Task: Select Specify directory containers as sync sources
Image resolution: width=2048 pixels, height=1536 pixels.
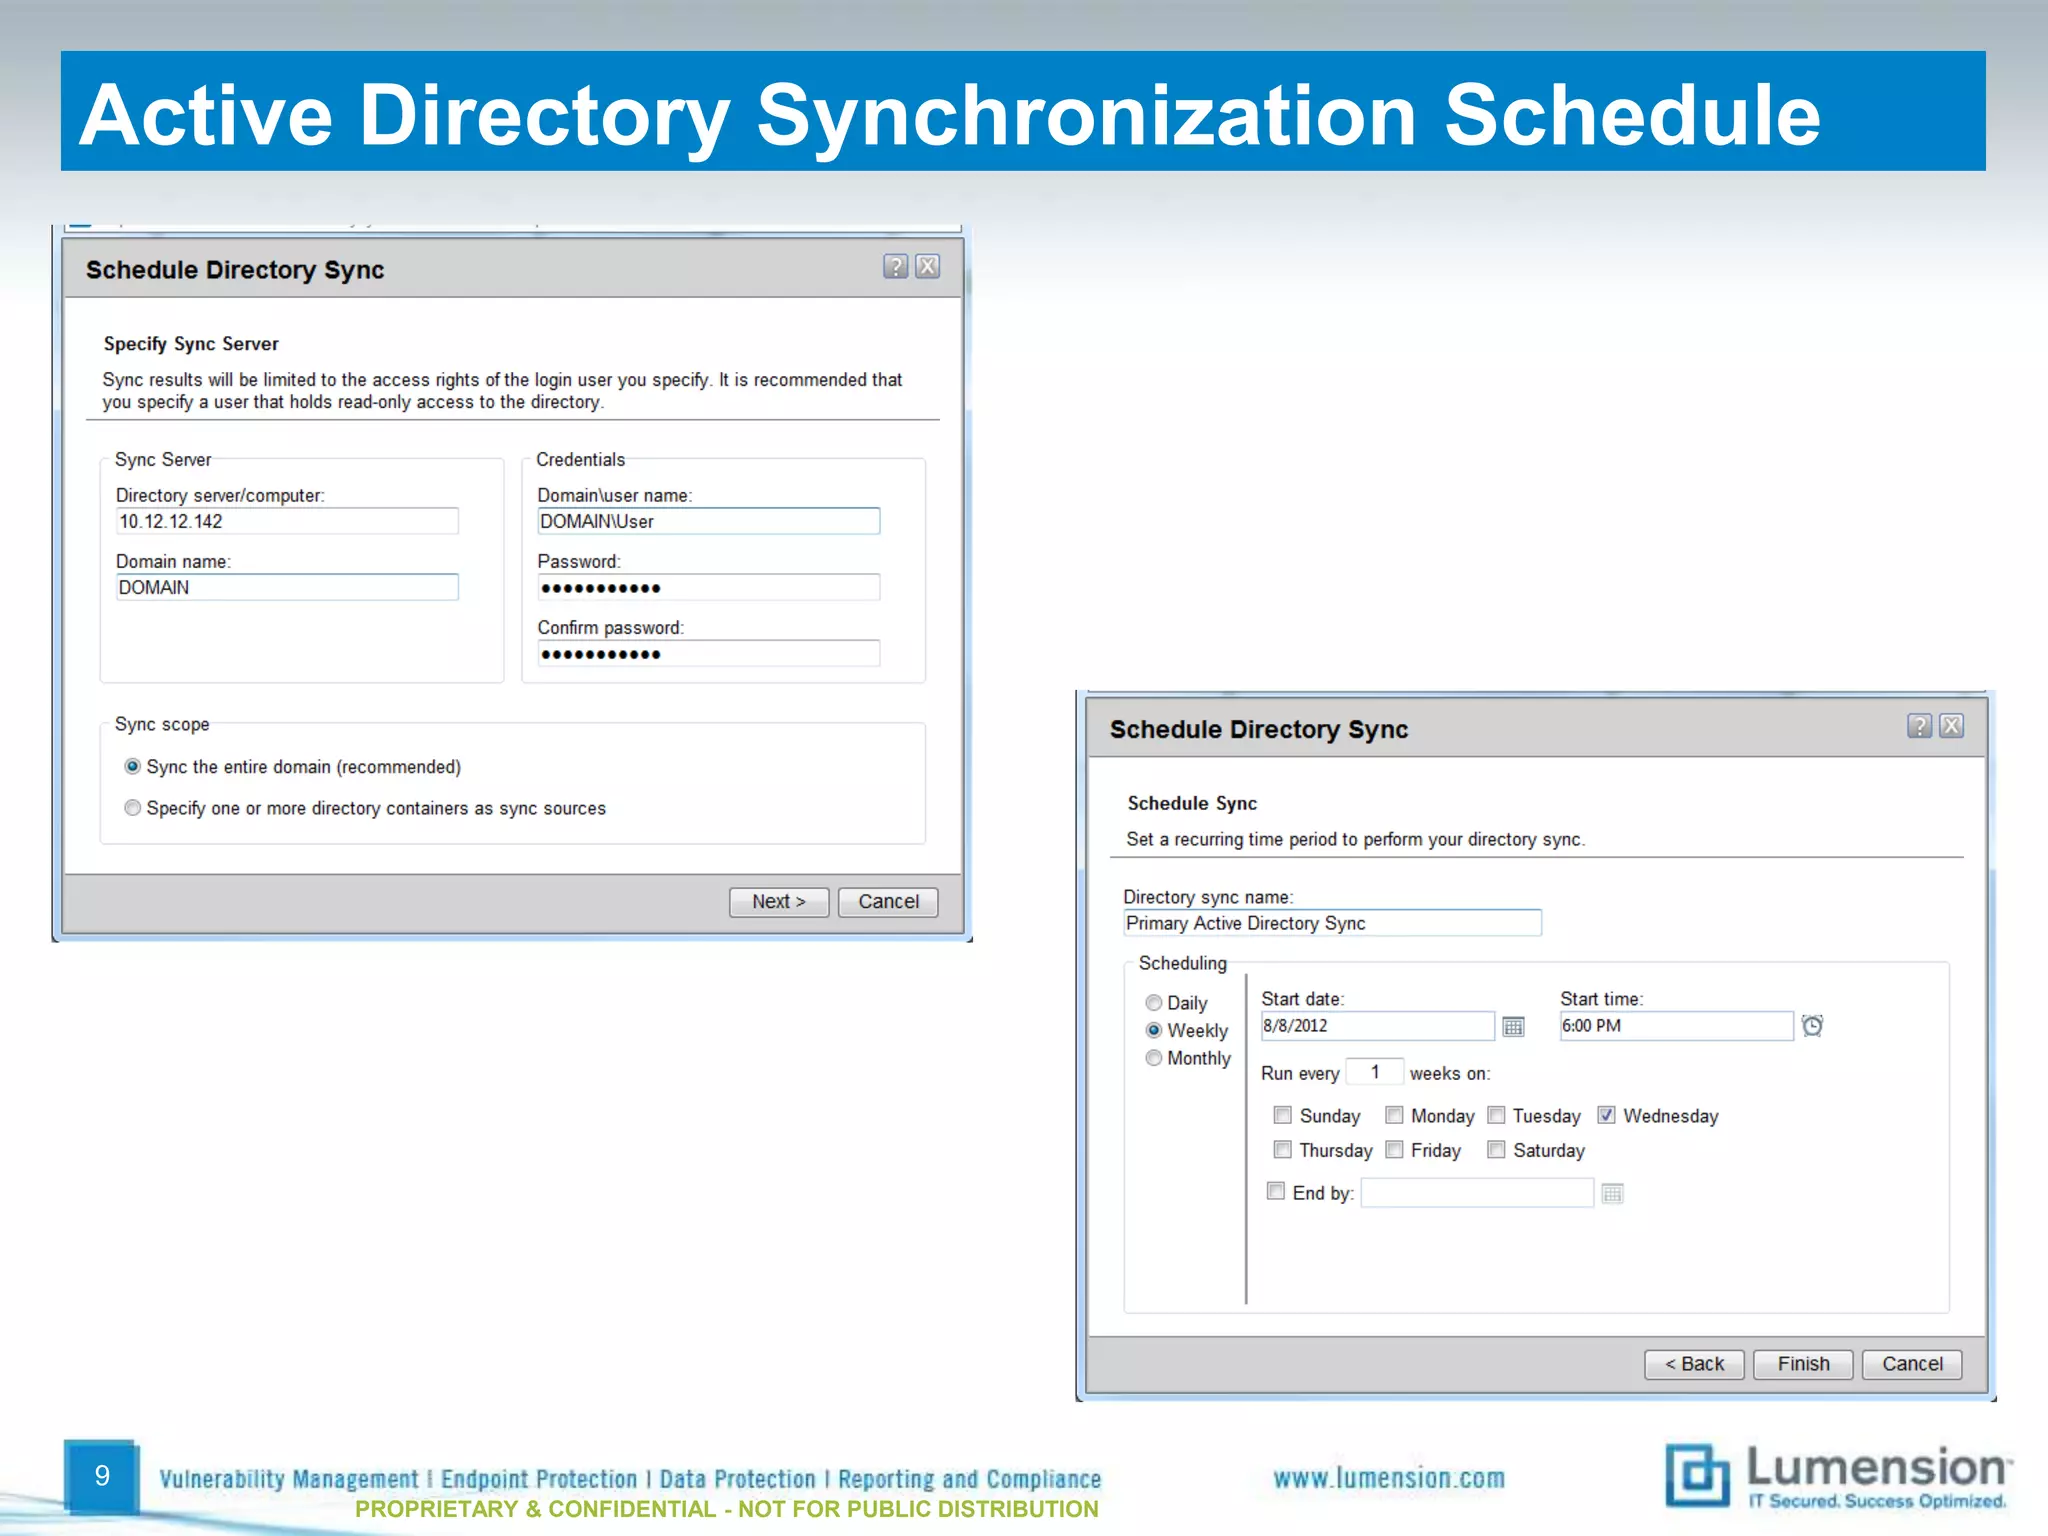Action: 132,807
